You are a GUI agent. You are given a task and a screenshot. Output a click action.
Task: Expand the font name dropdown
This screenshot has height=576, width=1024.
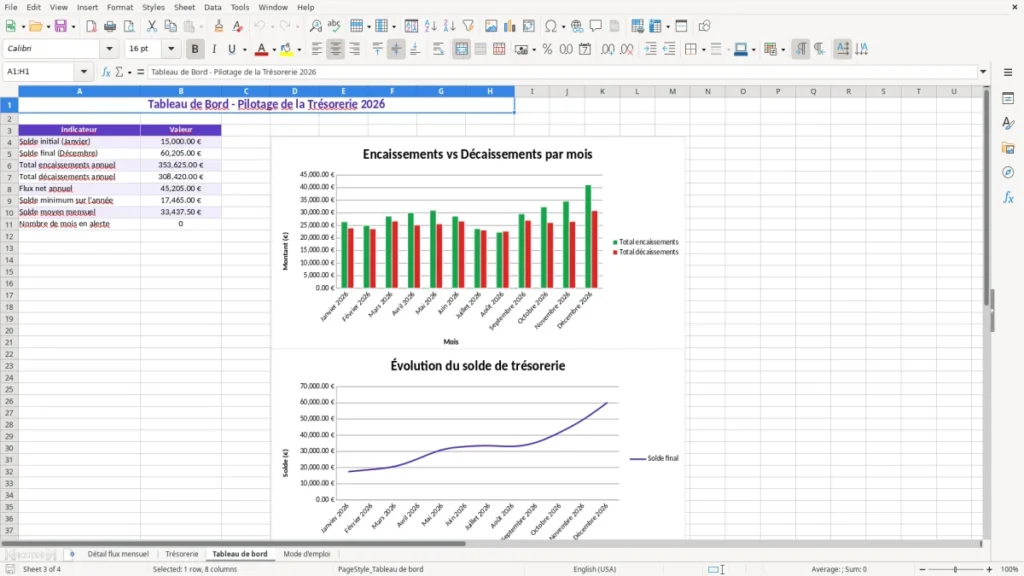pyautogui.click(x=109, y=48)
